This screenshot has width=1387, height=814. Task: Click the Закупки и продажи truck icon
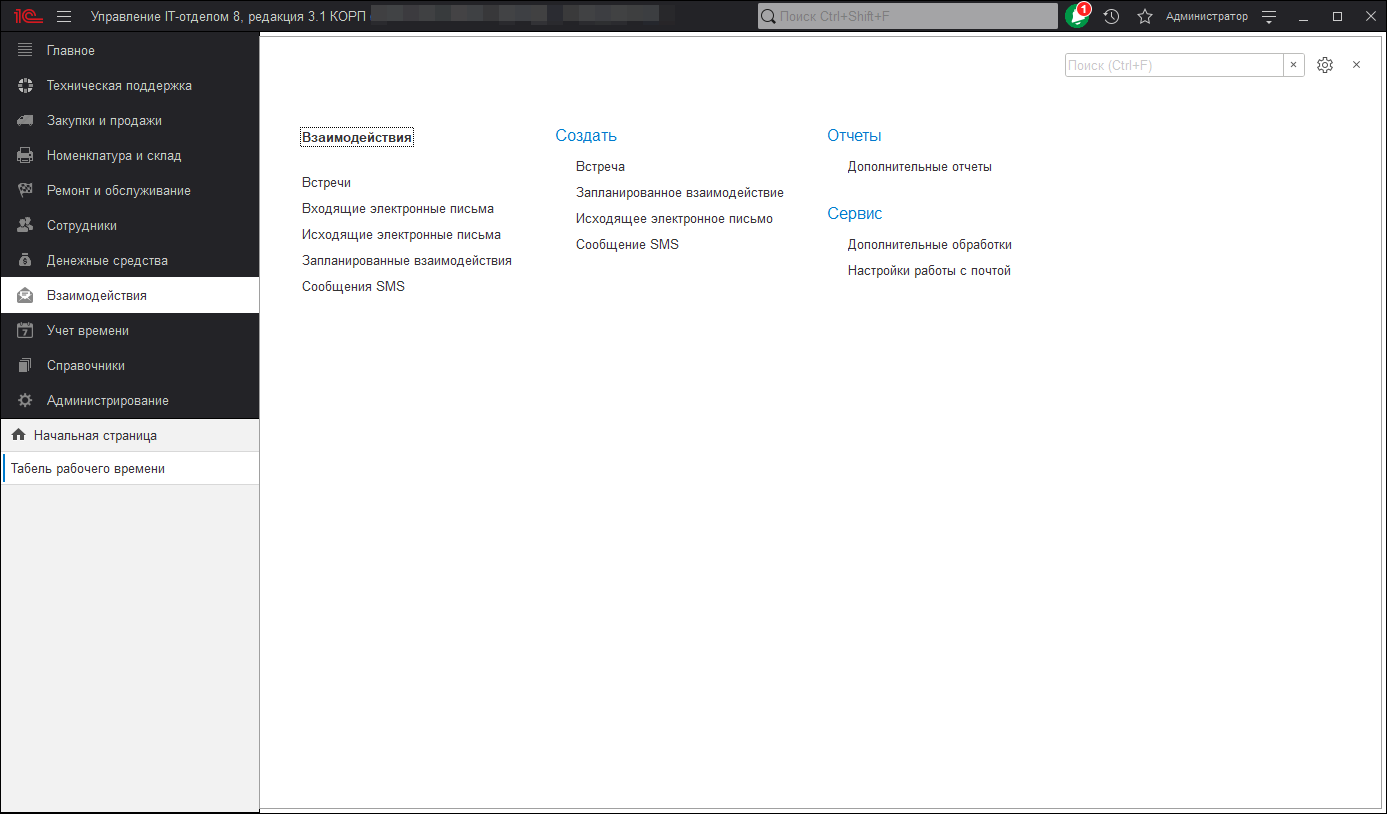click(26, 121)
